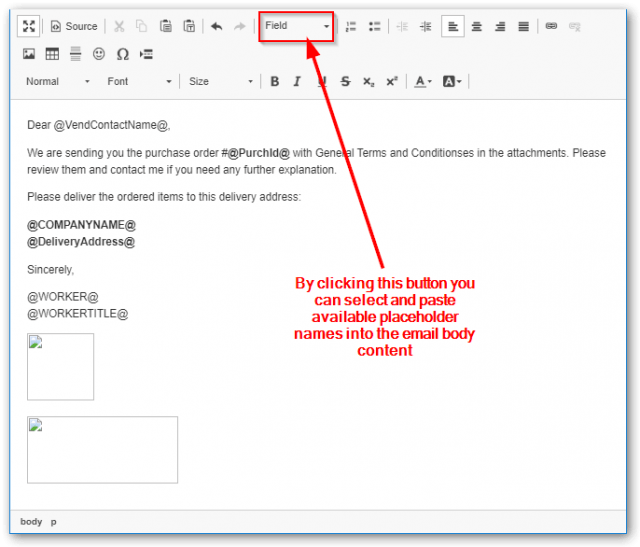
Task: Select the p element in path bar
Action: (53, 522)
